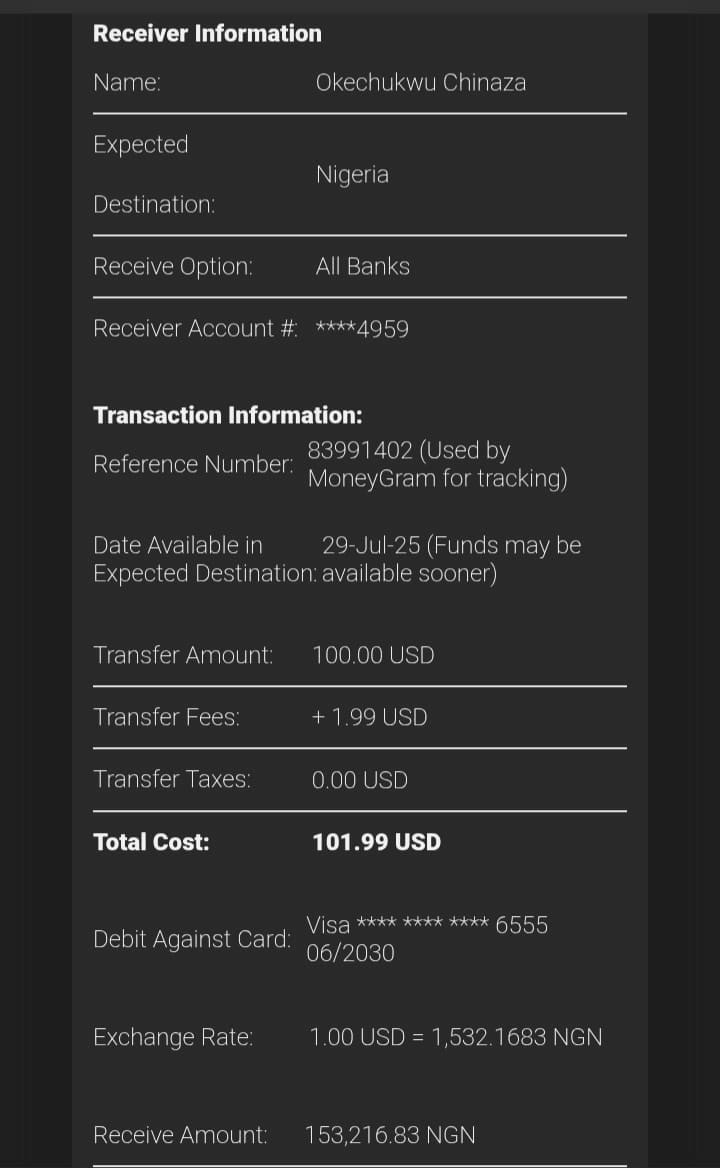Click the Transaction Information heading
Screen dimensions: 720x1168
(x=227, y=415)
